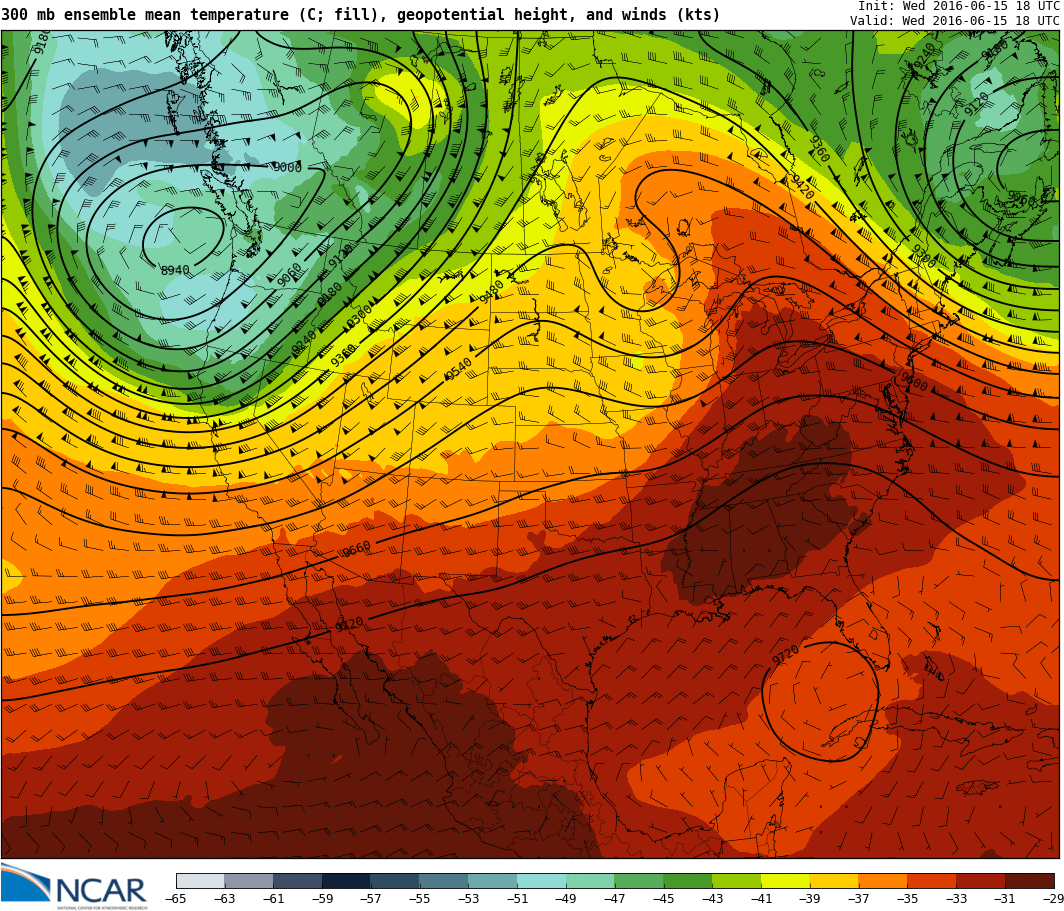1064x911 pixels.
Task: Choose the mint green -49 to -47 swatch
Action: tap(590, 880)
